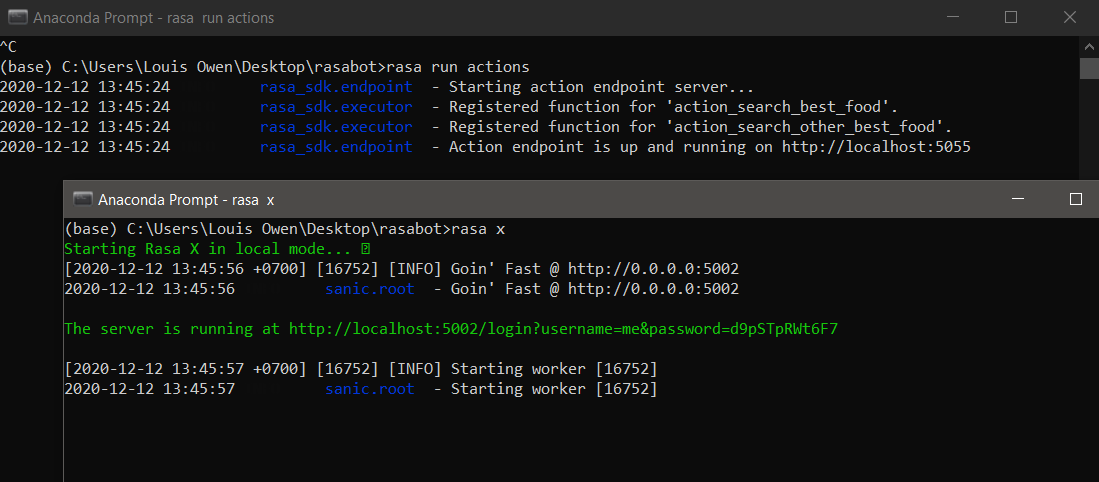Click the 'rasa run actions' command text
1099x482 pixels.
tap(458, 67)
